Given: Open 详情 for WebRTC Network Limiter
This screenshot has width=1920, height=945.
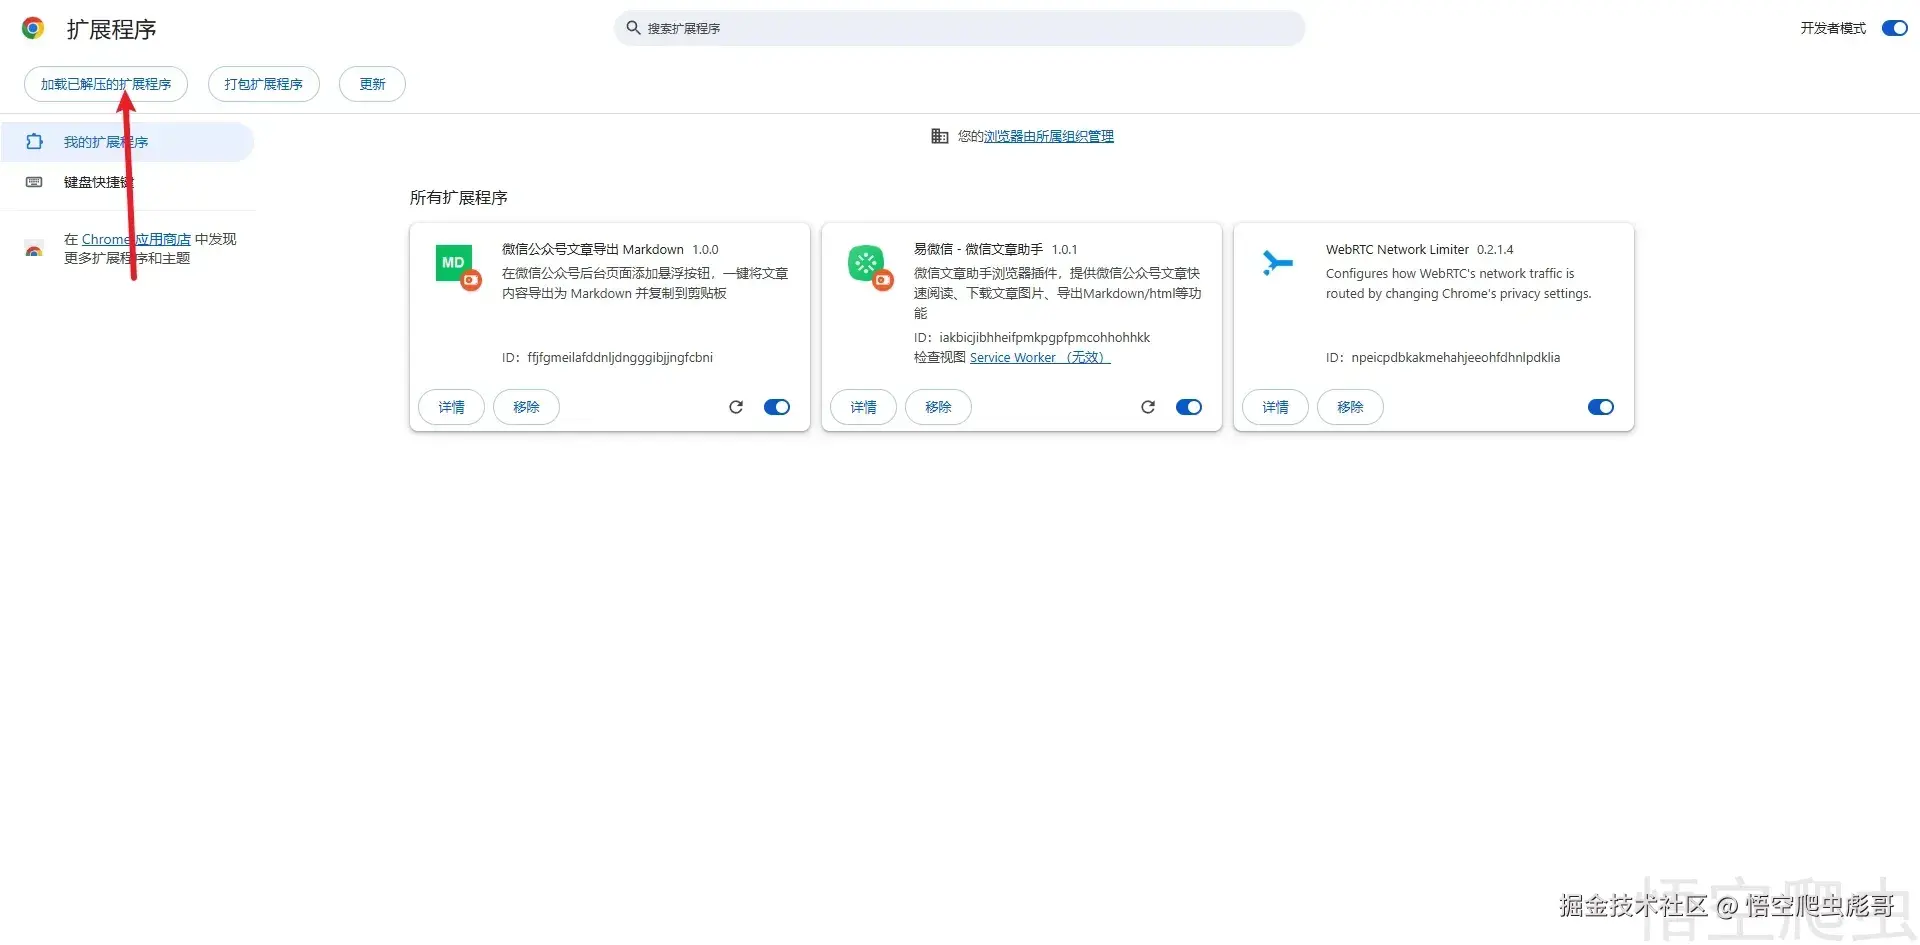Looking at the screenshot, I should tap(1275, 407).
